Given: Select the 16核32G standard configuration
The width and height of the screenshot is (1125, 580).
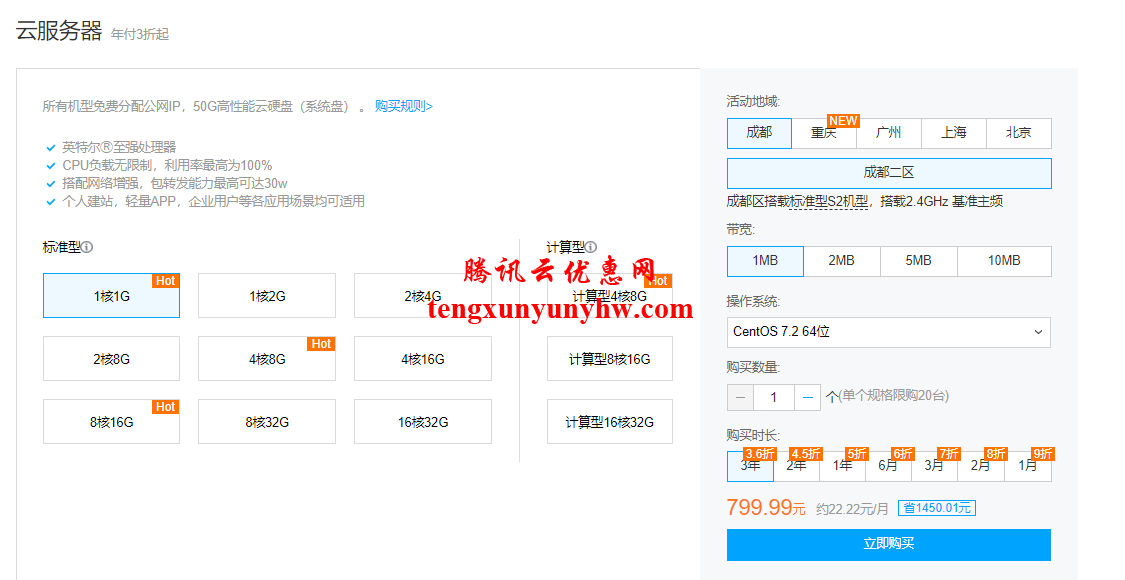Looking at the screenshot, I should 423,422.
